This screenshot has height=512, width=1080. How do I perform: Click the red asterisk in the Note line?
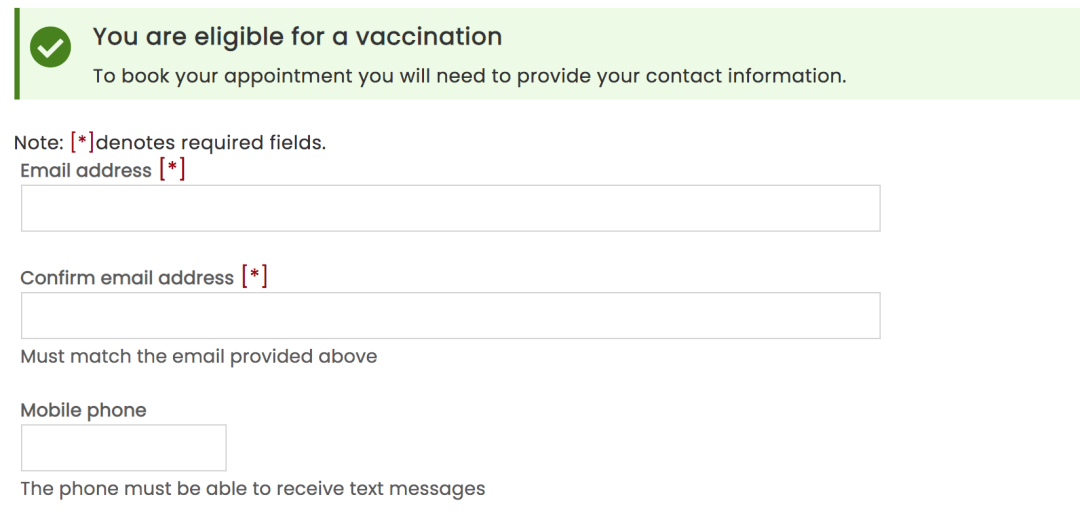[82, 142]
